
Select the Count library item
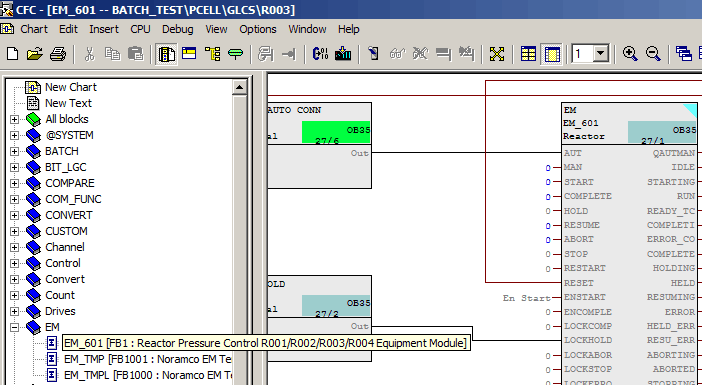pos(60,295)
